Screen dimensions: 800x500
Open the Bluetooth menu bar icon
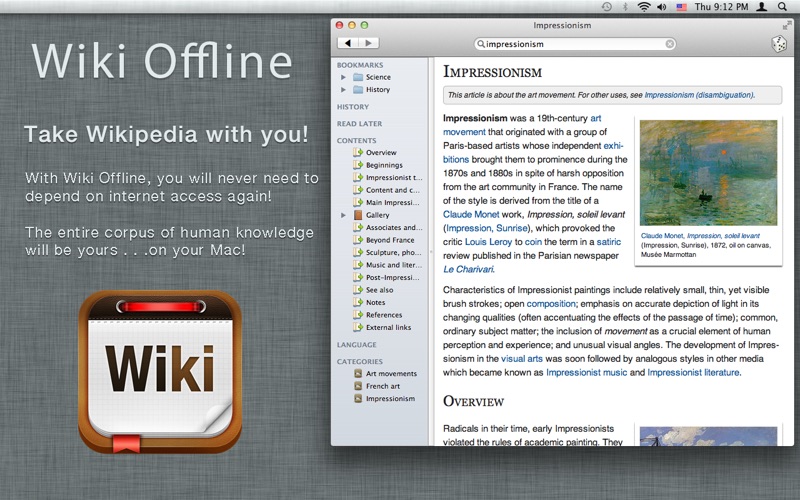(625, 7)
